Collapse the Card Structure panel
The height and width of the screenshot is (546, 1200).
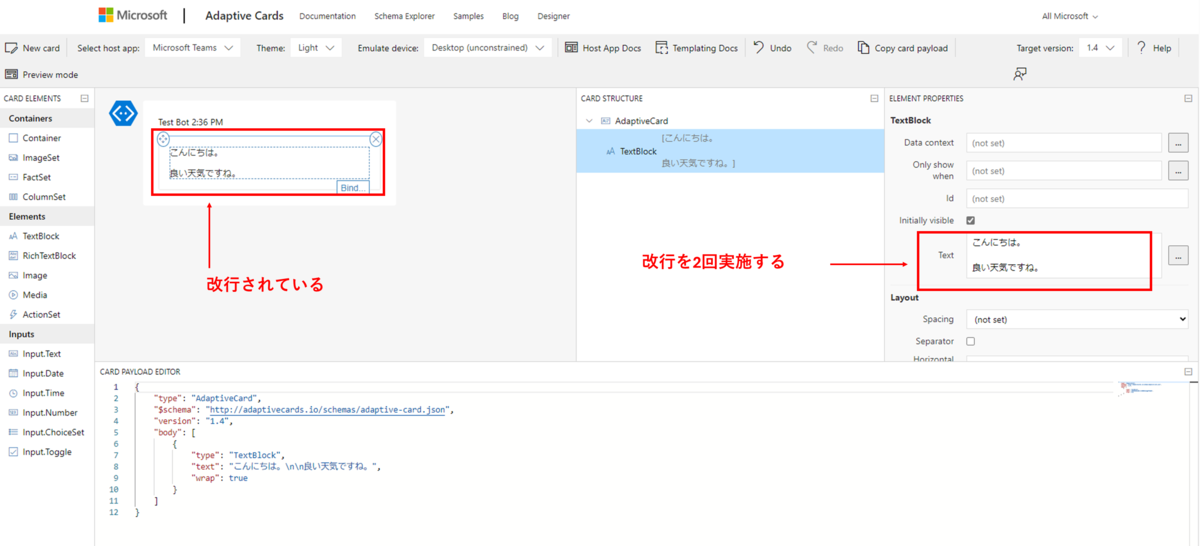click(x=874, y=99)
